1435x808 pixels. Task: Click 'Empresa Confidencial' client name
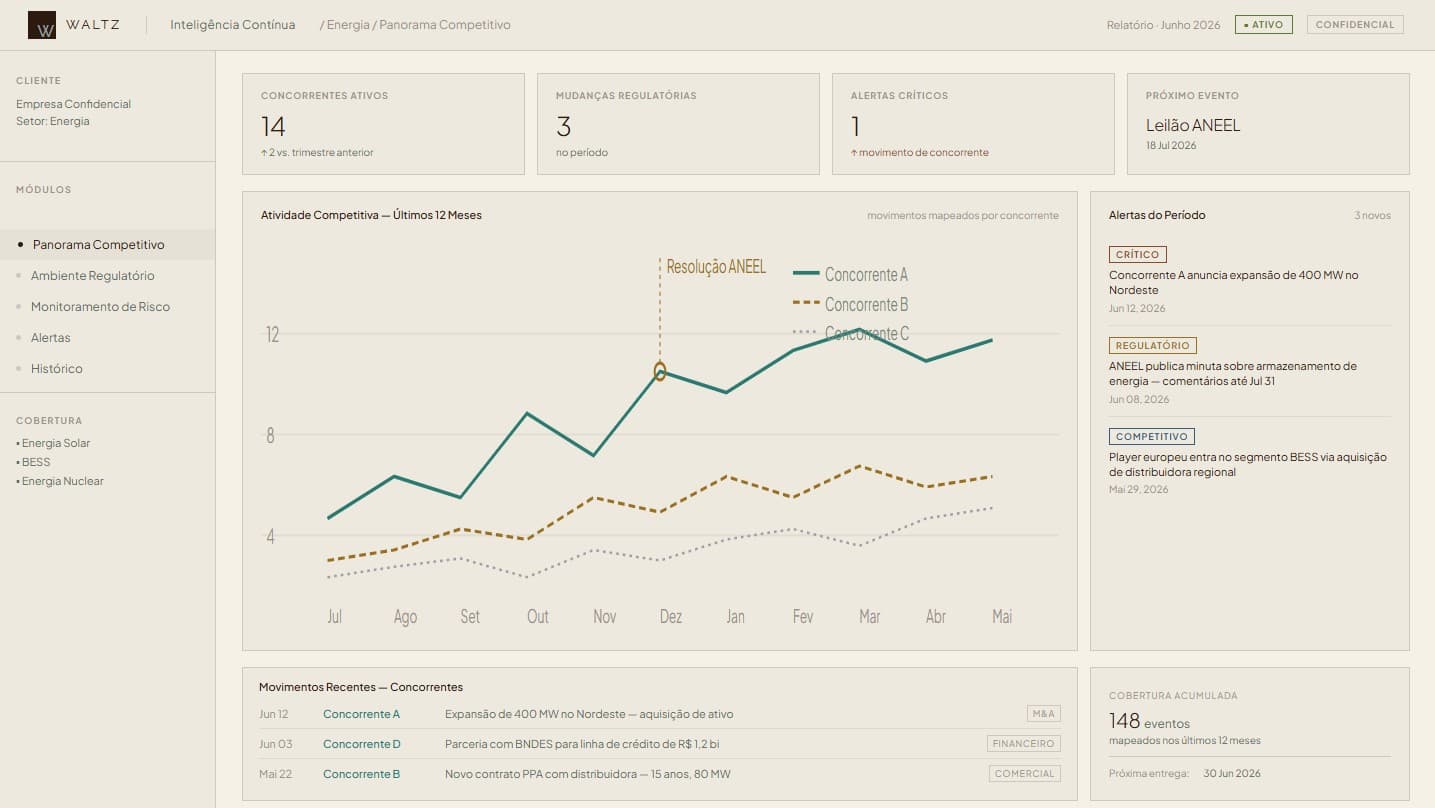tap(73, 104)
